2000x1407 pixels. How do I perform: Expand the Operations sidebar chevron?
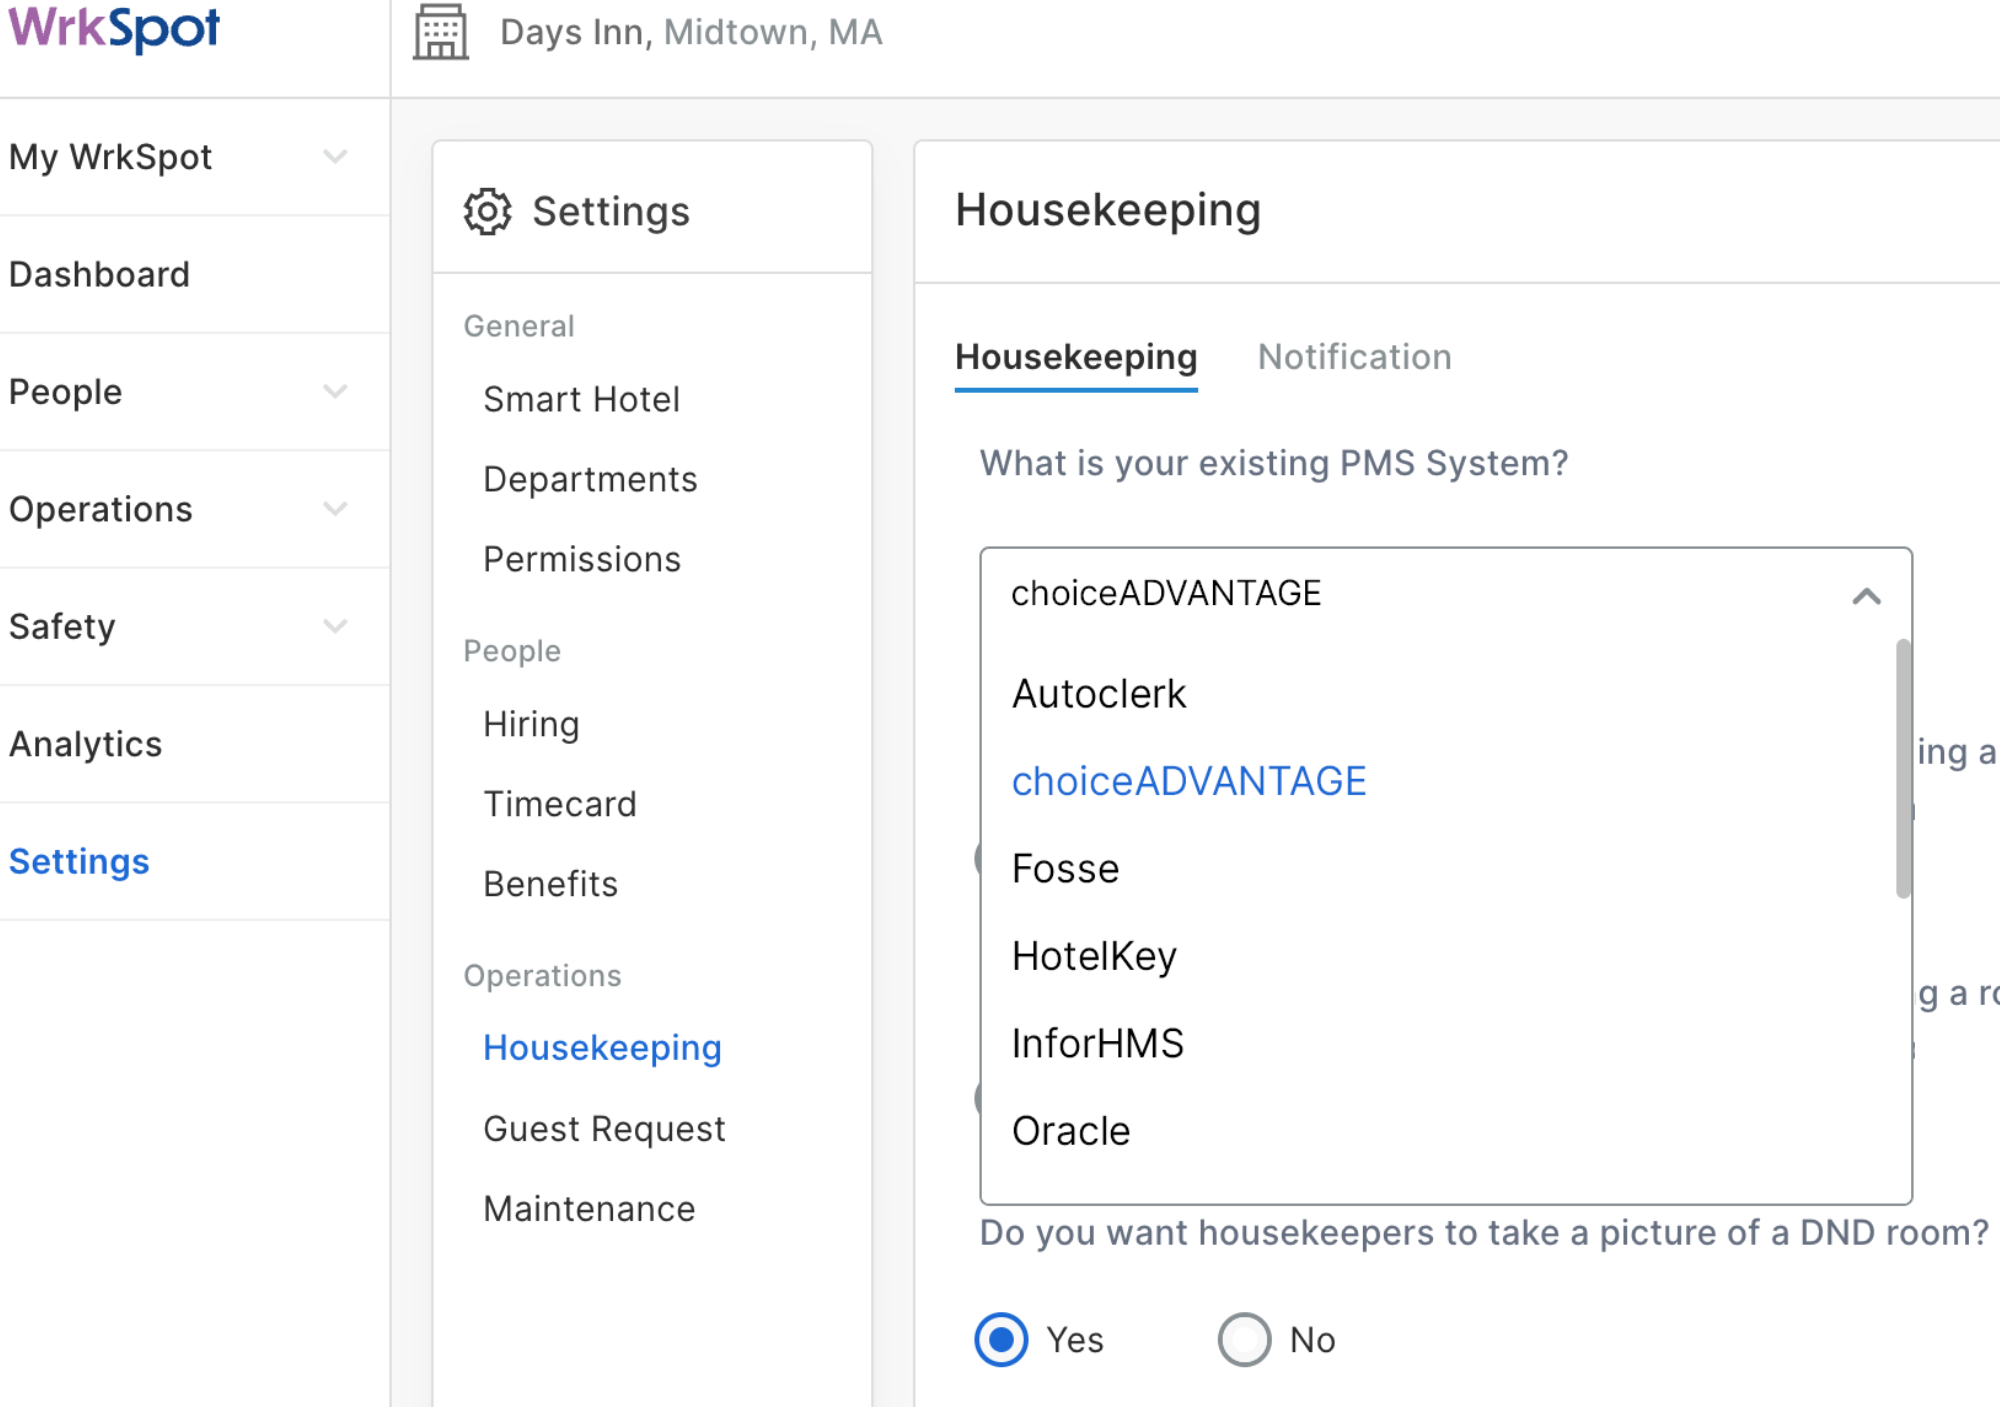[335, 508]
